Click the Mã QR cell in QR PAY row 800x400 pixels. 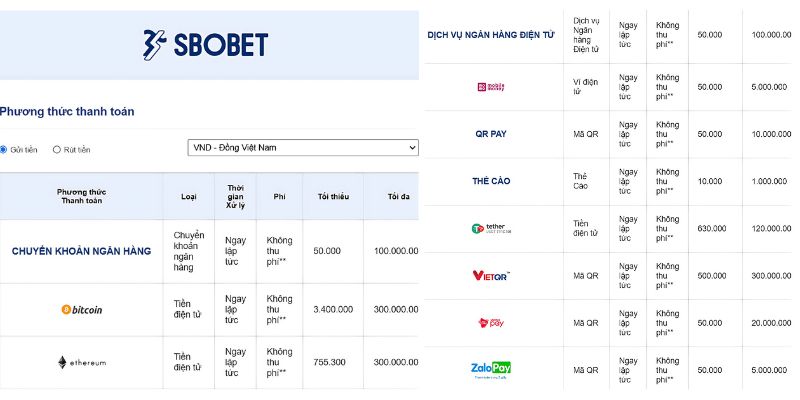click(586, 134)
